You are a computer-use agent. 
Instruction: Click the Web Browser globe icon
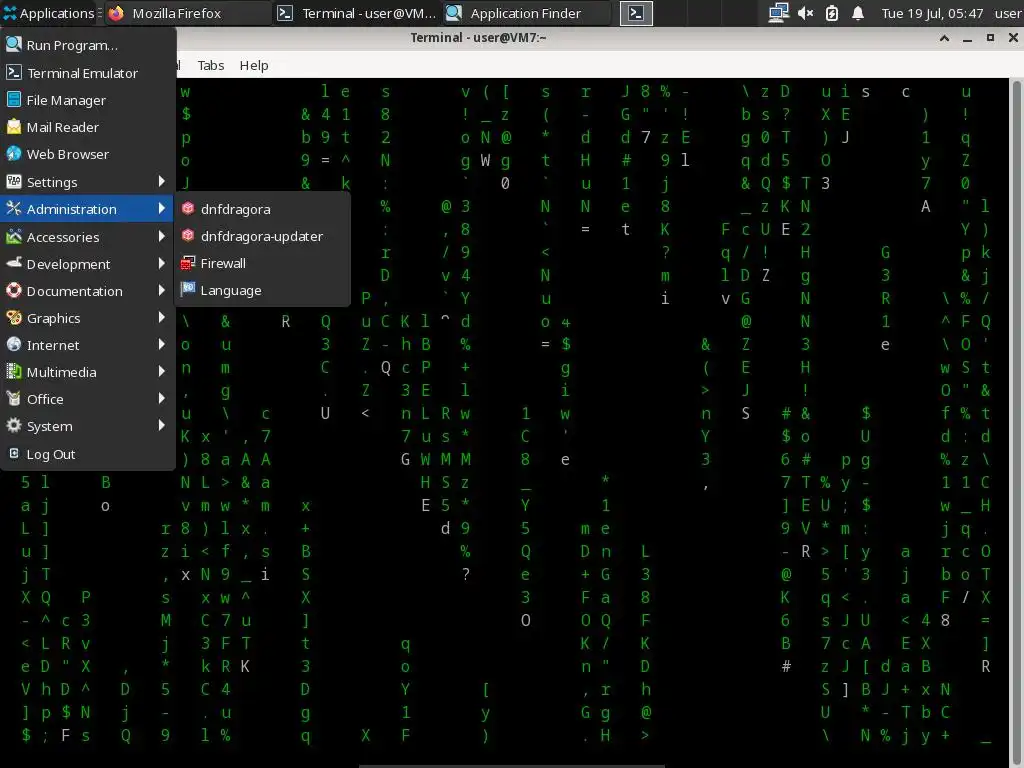point(14,153)
